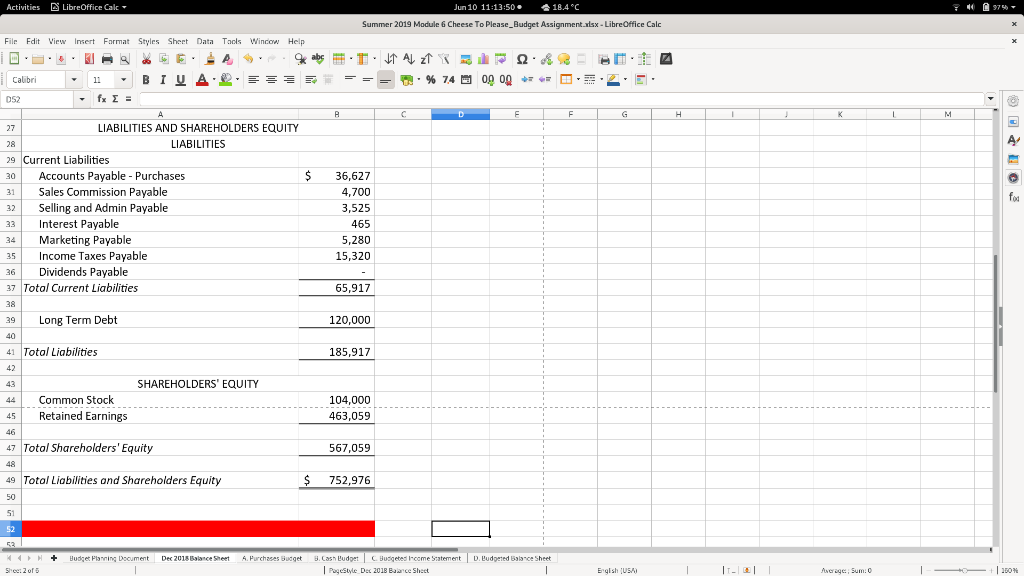
Task: Insert a chart
Action: (483, 59)
